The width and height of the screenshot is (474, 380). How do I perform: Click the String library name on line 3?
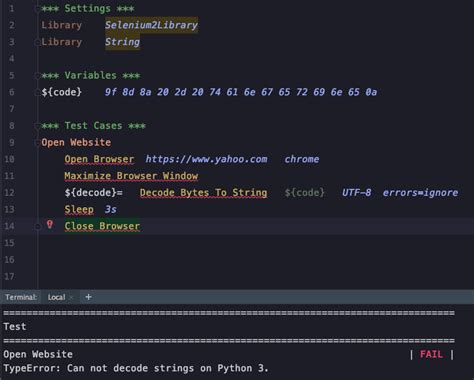point(122,42)
